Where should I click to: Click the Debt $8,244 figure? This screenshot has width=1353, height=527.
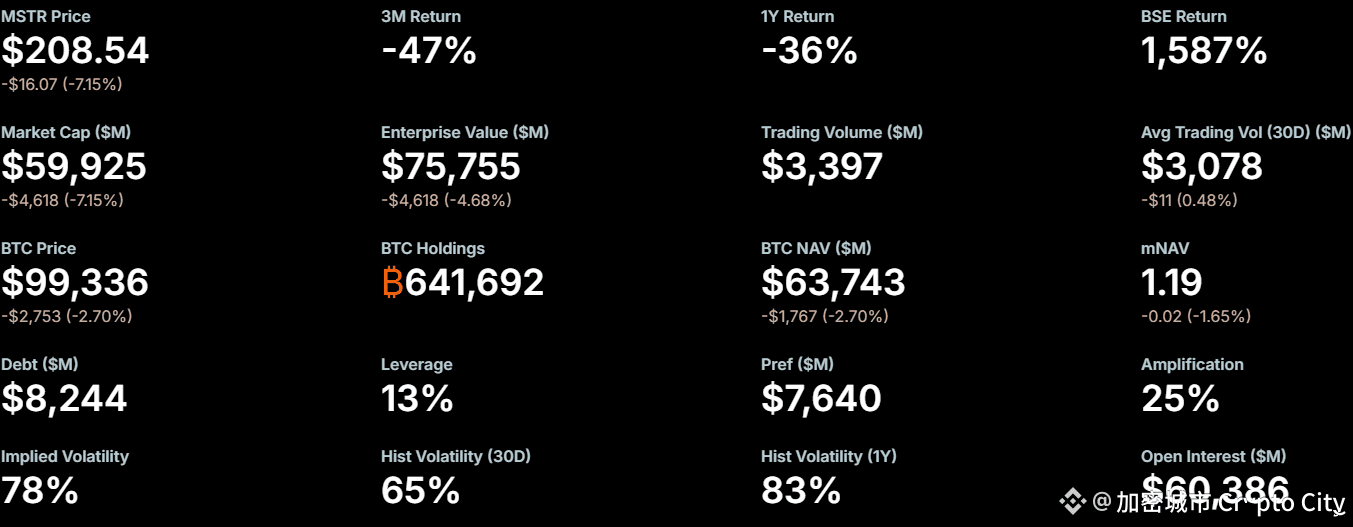pos(64,399)
